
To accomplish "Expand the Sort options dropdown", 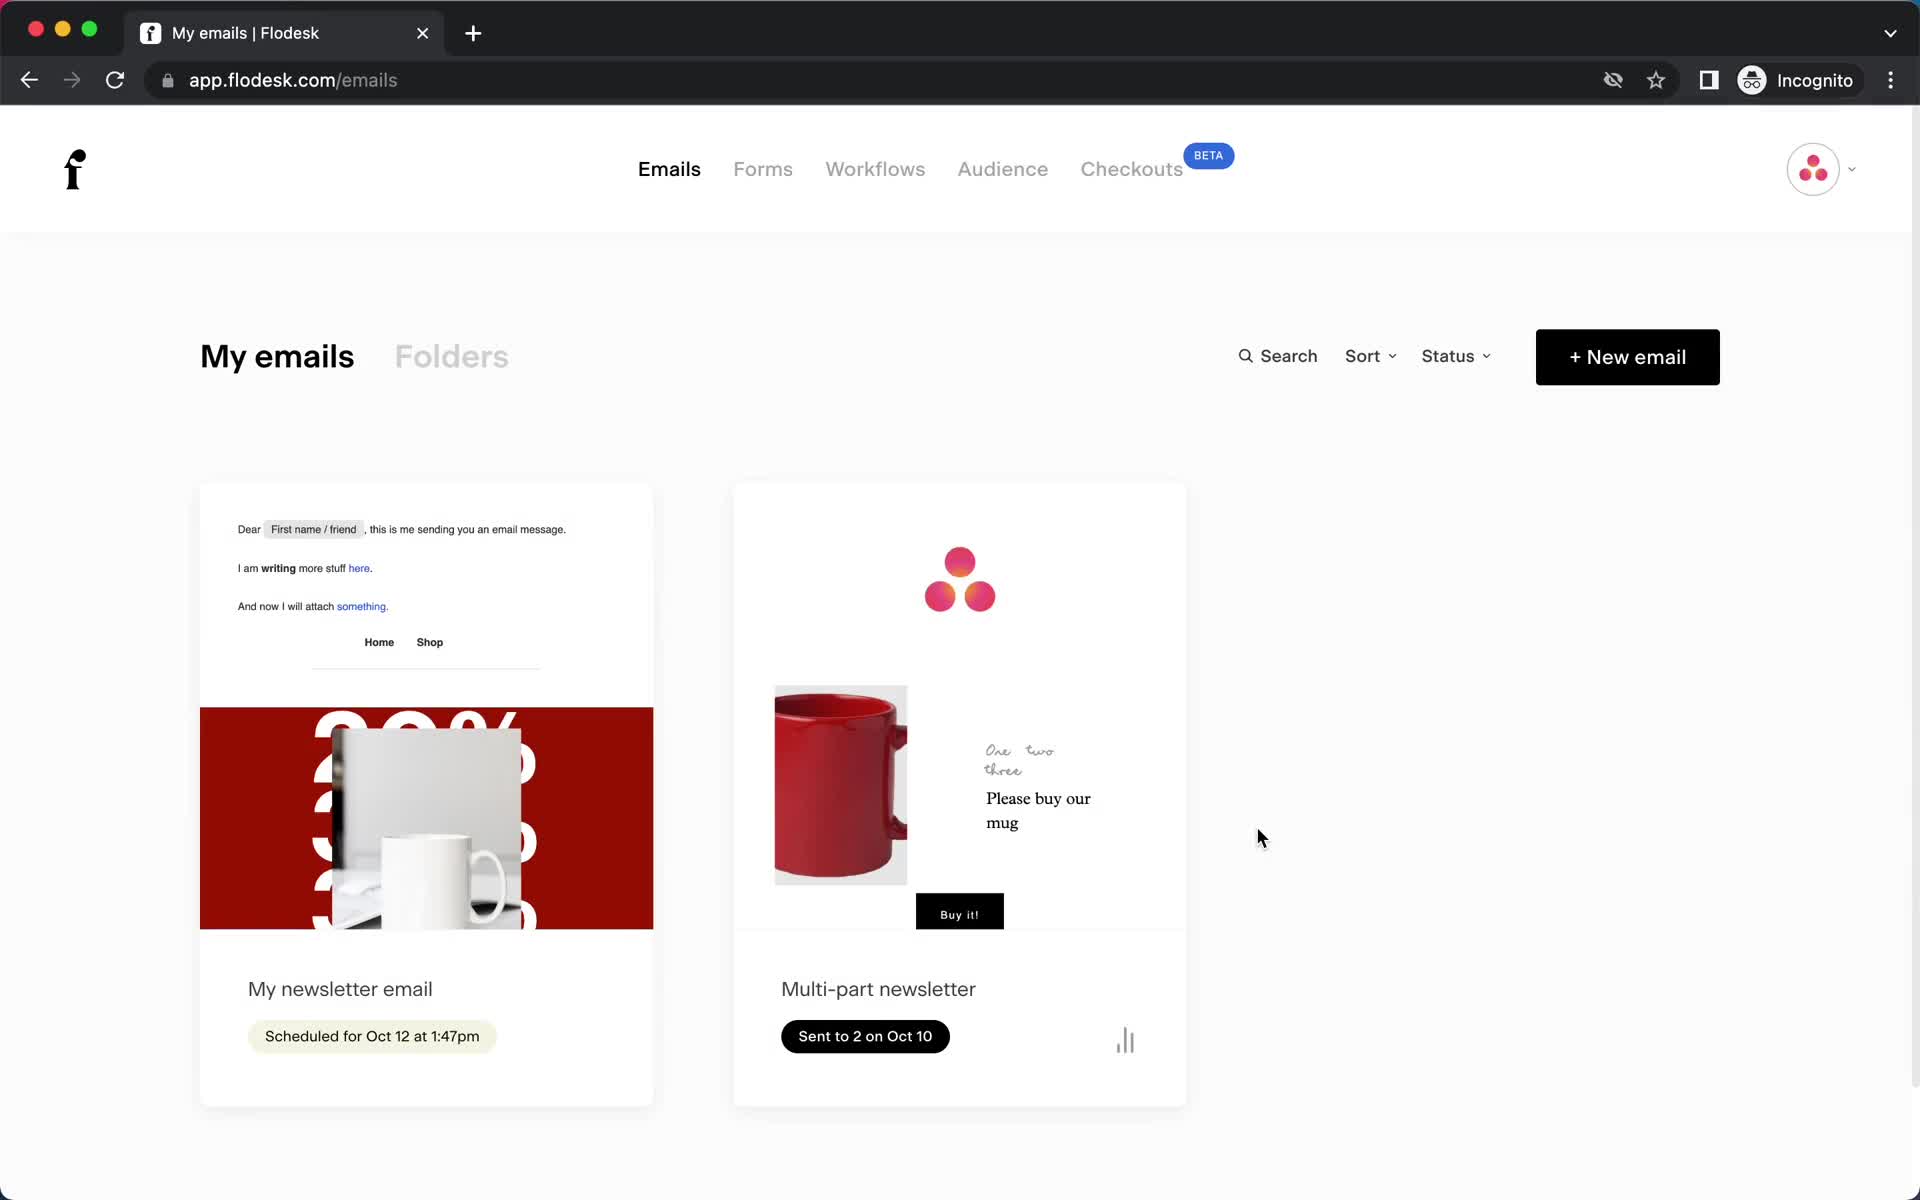I will click(1368, 357).
